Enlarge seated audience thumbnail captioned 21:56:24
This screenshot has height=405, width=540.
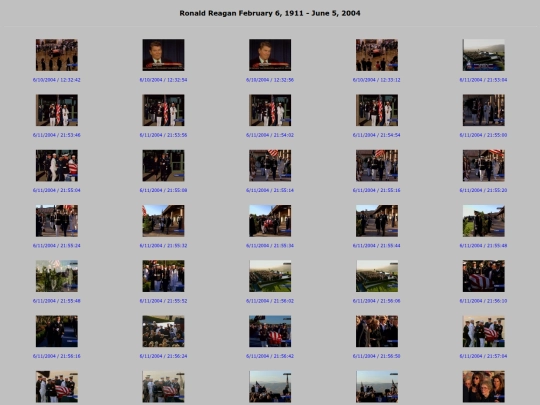(164, 331)
